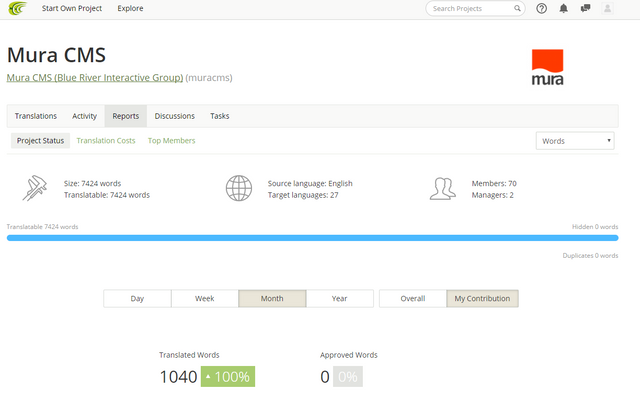Open the Tasks tab
Image resolution: width=640 pixels, height=402 pixels.
220,116
